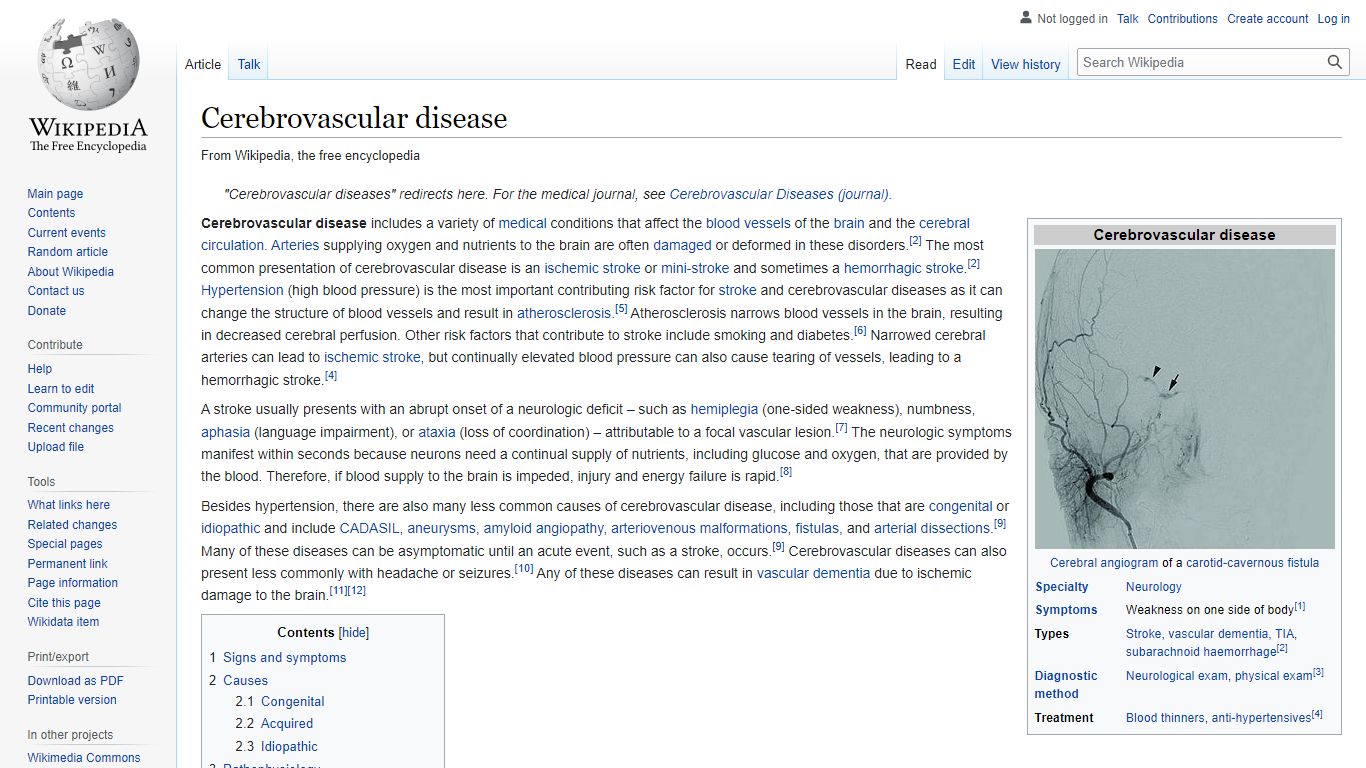Open vascular dementia link in paragraph

[x=814, y=573]
